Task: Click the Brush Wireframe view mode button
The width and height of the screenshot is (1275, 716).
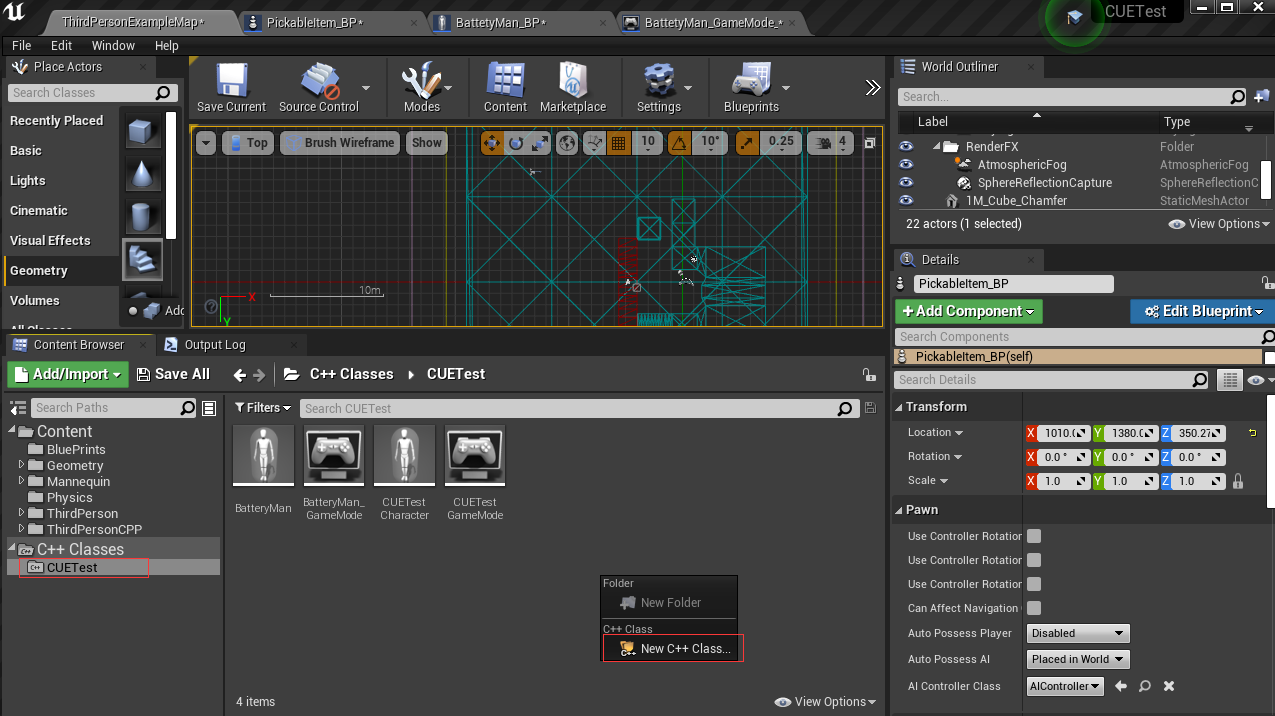Action: (x=340, y=143)
